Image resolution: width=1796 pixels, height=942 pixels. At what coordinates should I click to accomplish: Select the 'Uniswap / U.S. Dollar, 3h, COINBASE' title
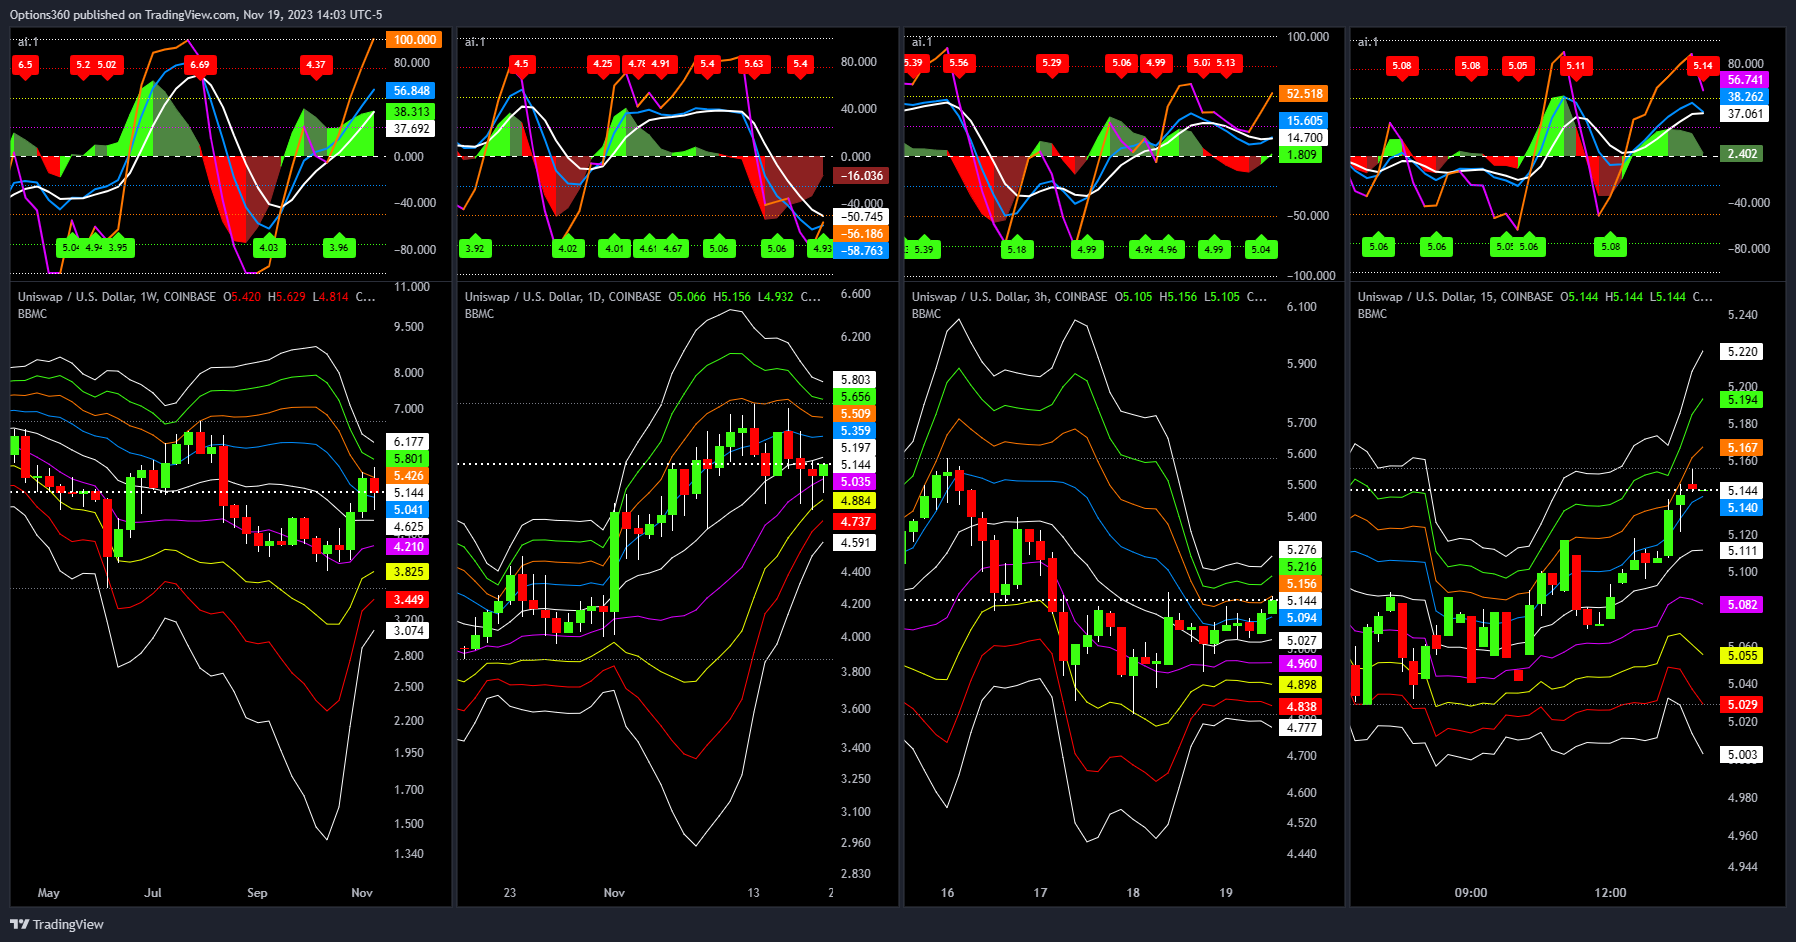click(1010, 297)
